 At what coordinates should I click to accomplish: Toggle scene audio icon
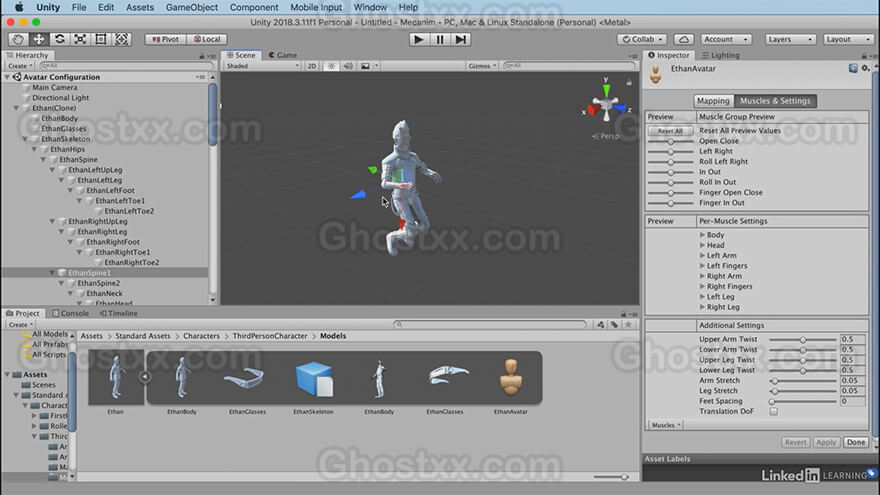pos(348,66)
